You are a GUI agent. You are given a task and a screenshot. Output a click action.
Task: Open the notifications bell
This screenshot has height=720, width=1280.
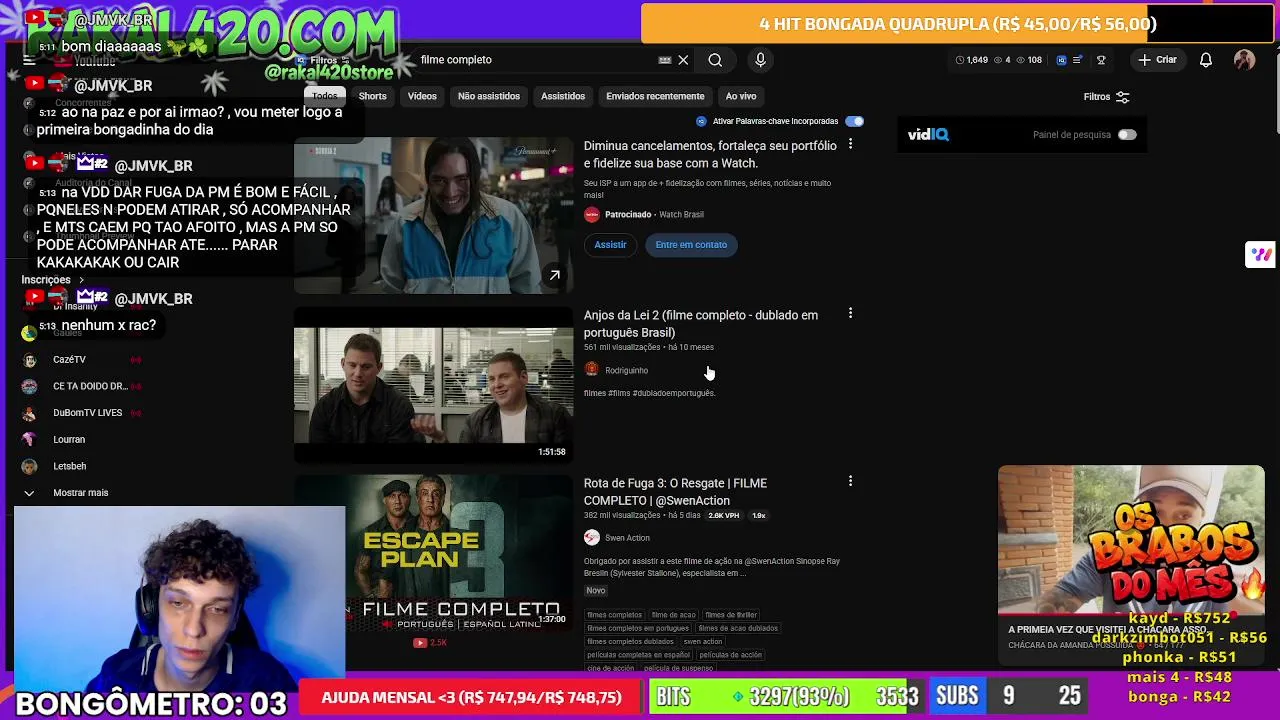[1206, 60]
